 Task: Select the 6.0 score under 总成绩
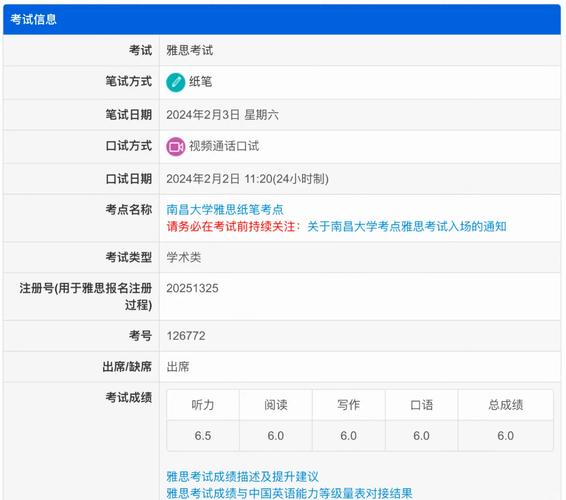click(506, 436)
